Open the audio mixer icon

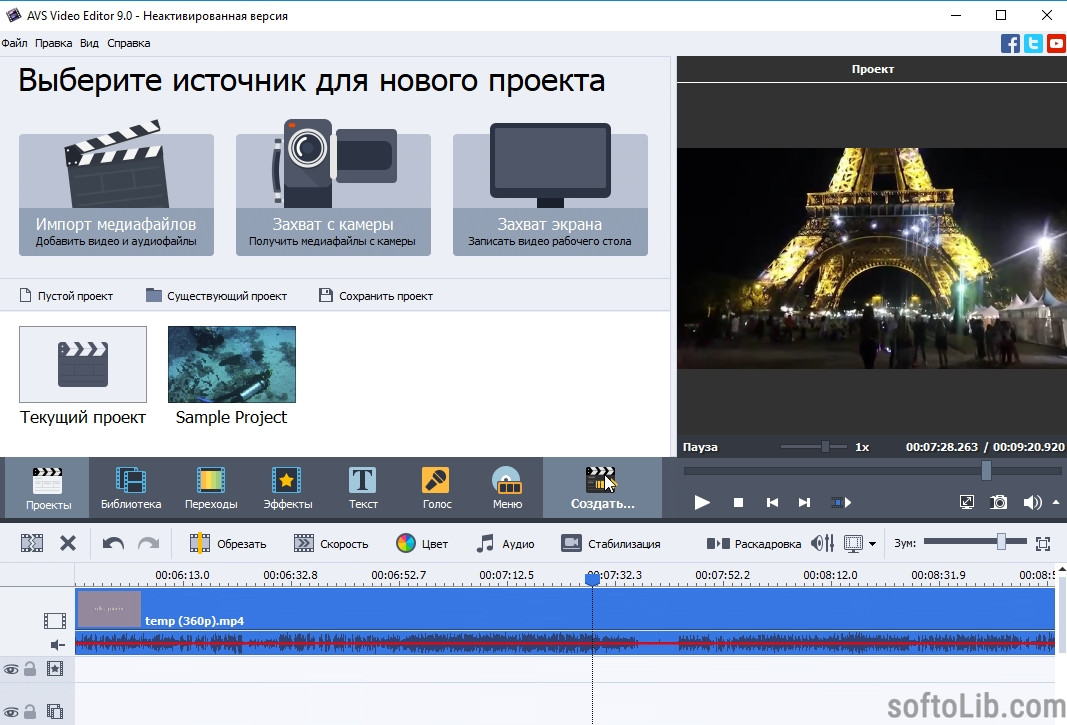coord(822,543)
